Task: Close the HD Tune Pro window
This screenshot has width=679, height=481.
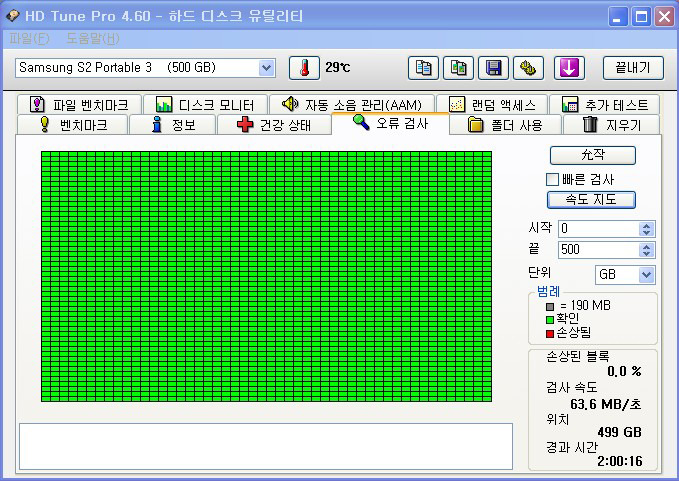Action: 664,17
